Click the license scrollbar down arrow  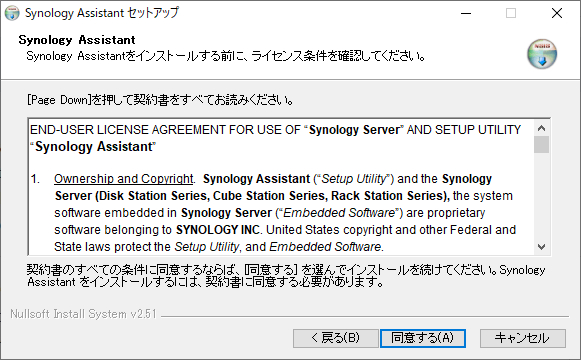tap(541, 247)
